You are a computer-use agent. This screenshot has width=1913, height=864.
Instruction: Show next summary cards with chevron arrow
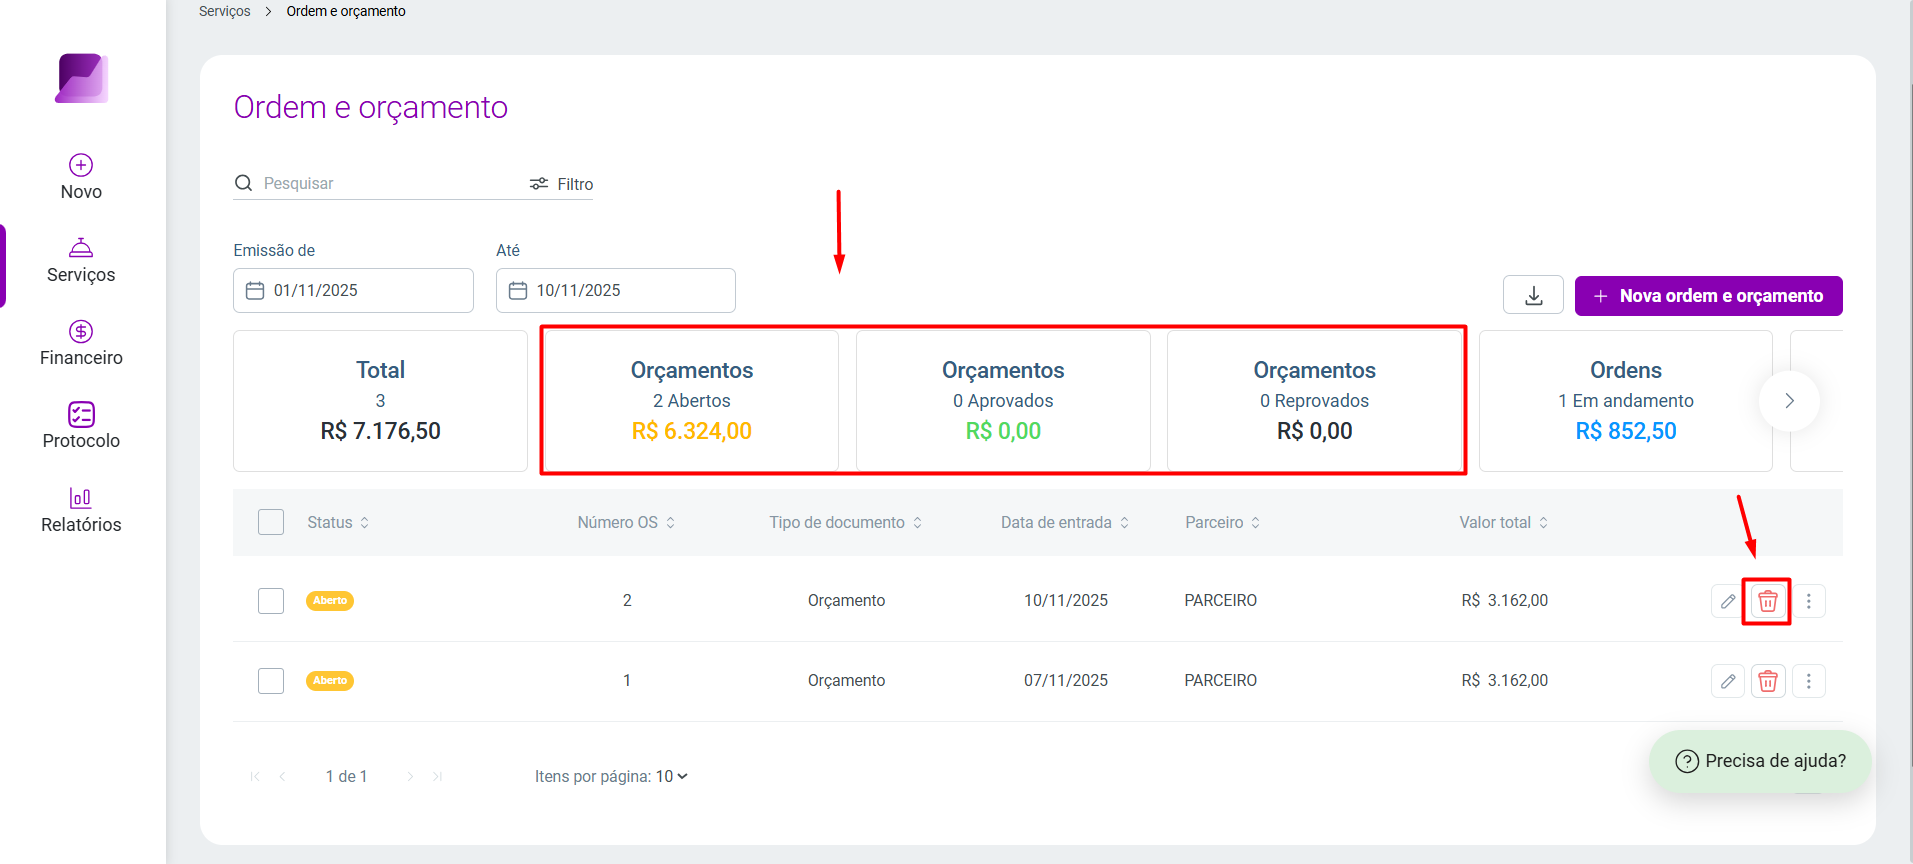click(1789, 401)
